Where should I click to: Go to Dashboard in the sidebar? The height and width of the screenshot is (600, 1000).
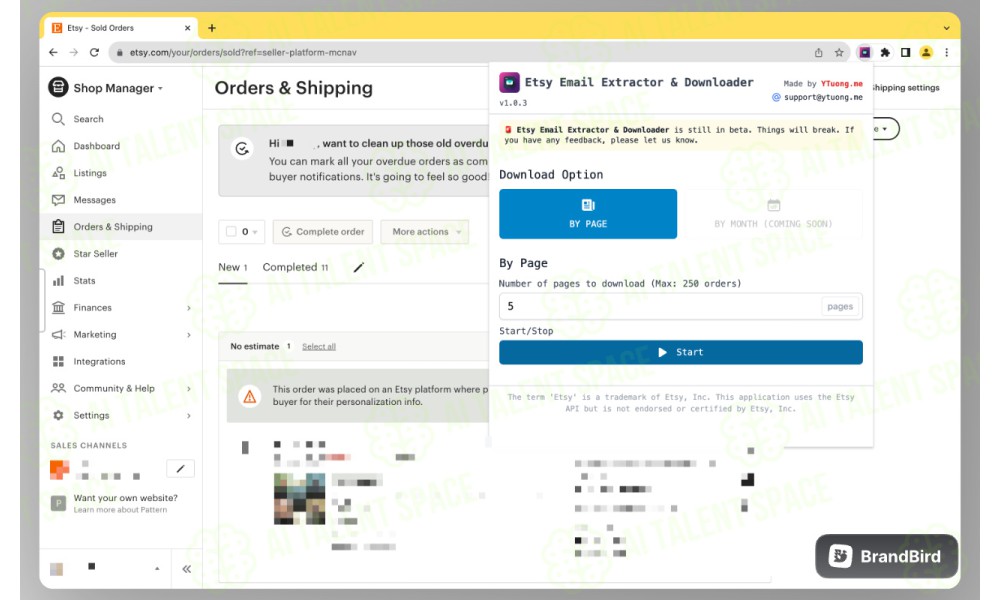[x=96, y=146]
